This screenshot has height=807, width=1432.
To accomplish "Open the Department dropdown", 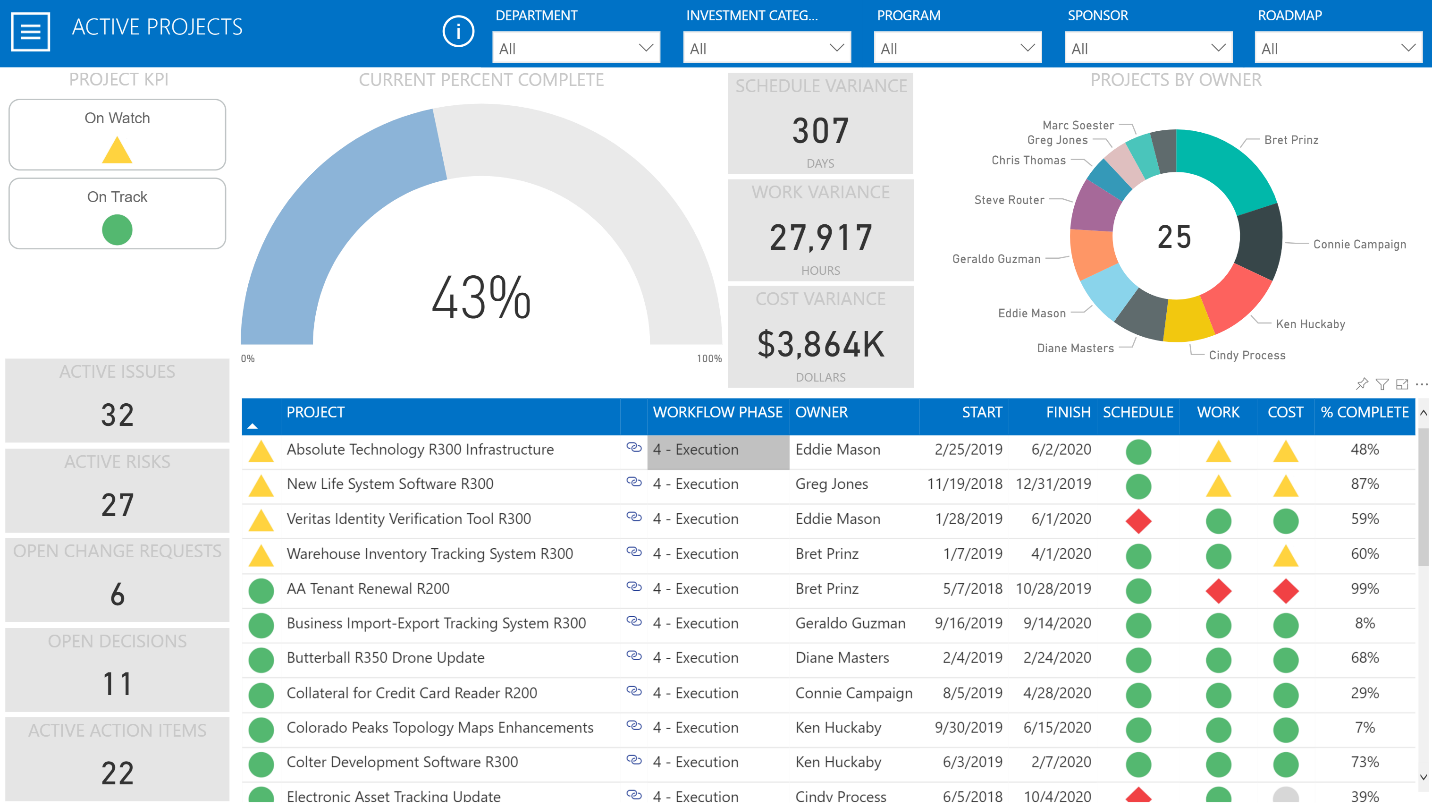I will [x=576, y=48].
